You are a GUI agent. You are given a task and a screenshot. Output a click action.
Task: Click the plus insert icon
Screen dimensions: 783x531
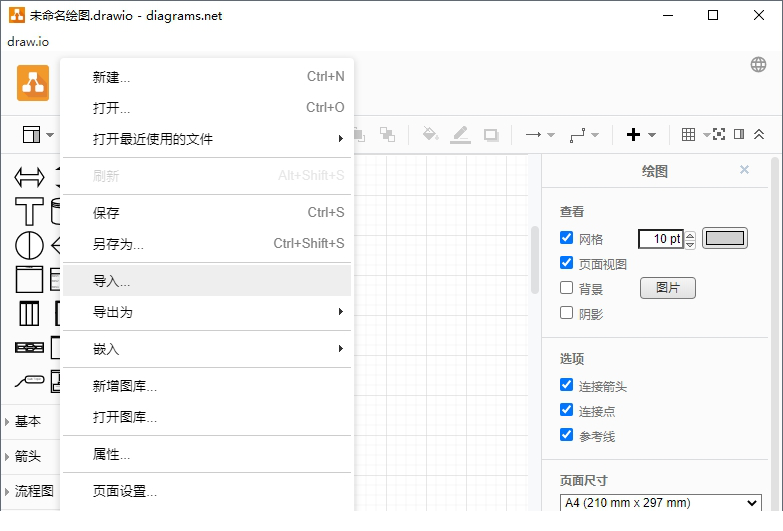633,134
